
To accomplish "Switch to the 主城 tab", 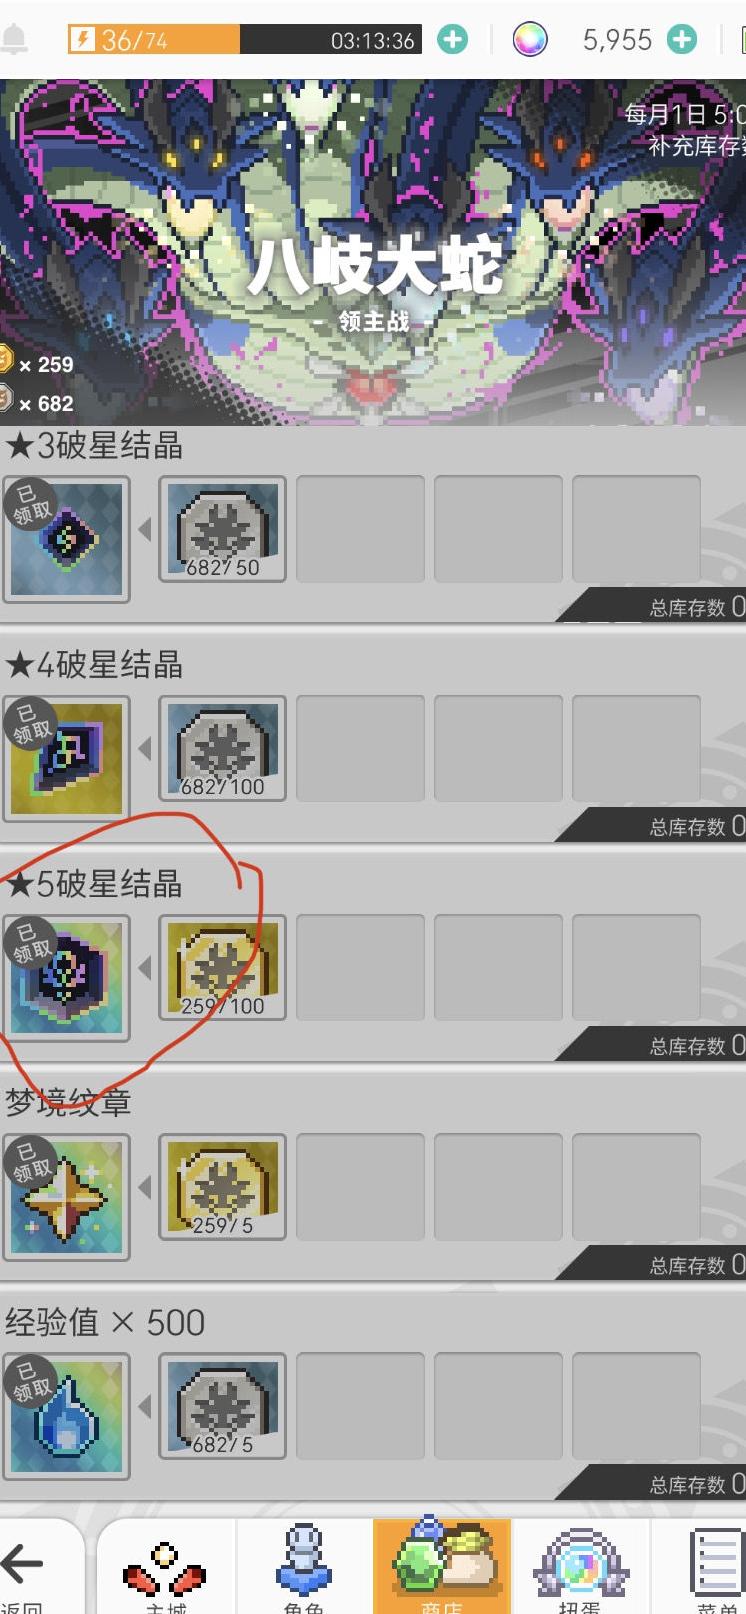I will pos(165,1568).
